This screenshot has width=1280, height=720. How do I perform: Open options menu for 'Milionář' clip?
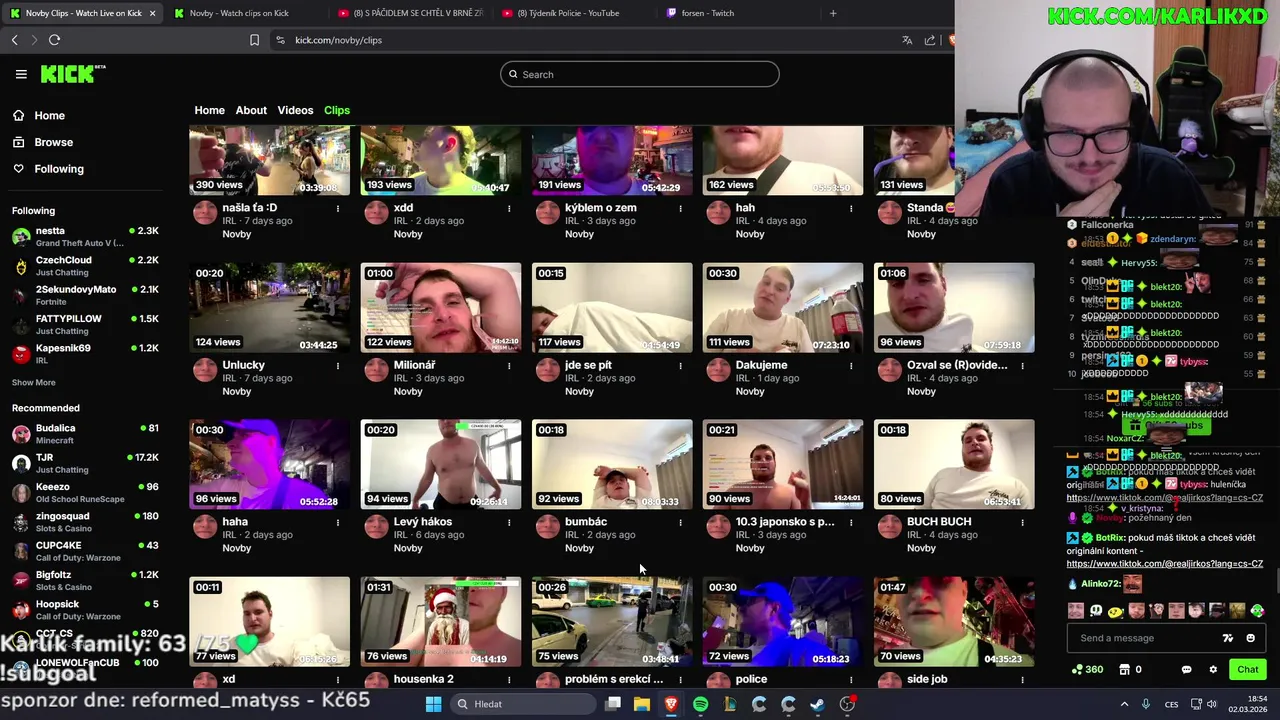(509, 365)
